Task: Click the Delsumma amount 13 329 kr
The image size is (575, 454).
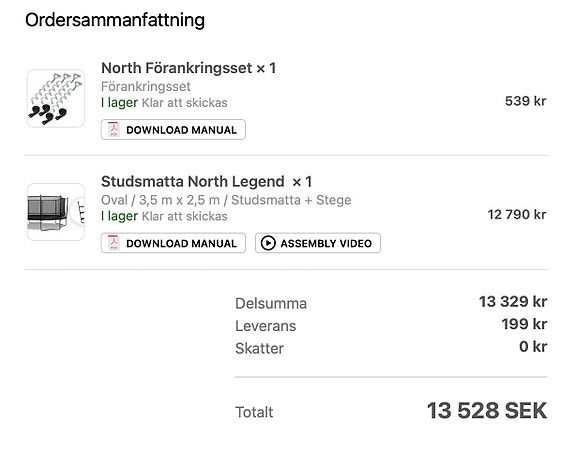Action: pos(513,302)
